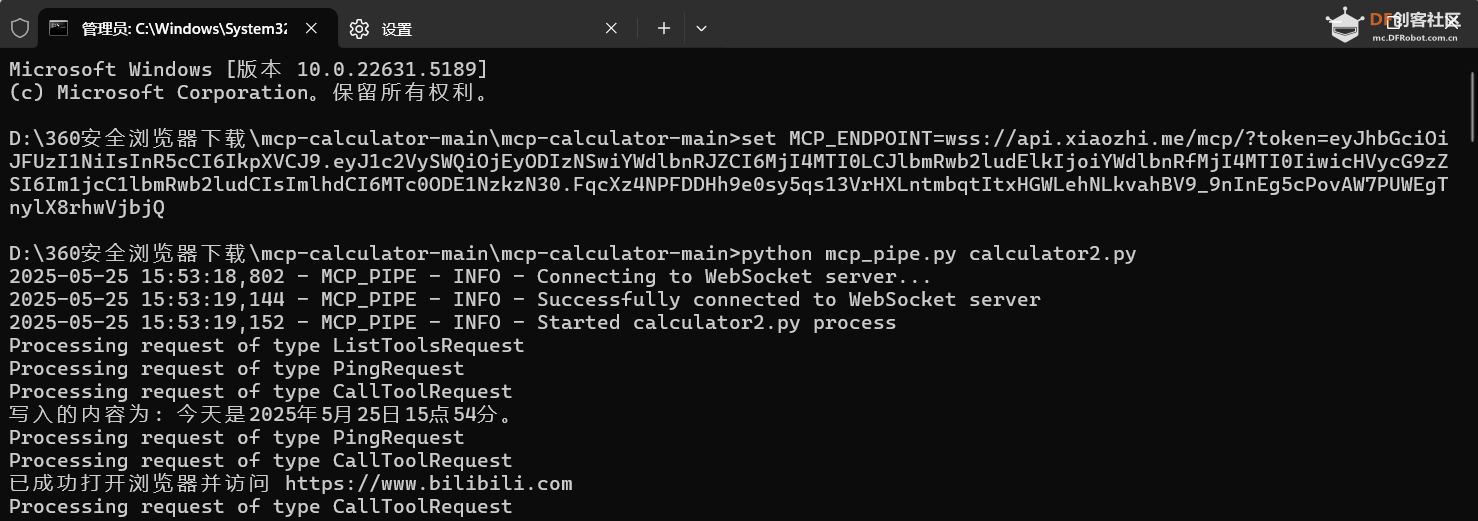
Task: Click the Successfully connected to WebSocket server line
Action: coord(525,300)
